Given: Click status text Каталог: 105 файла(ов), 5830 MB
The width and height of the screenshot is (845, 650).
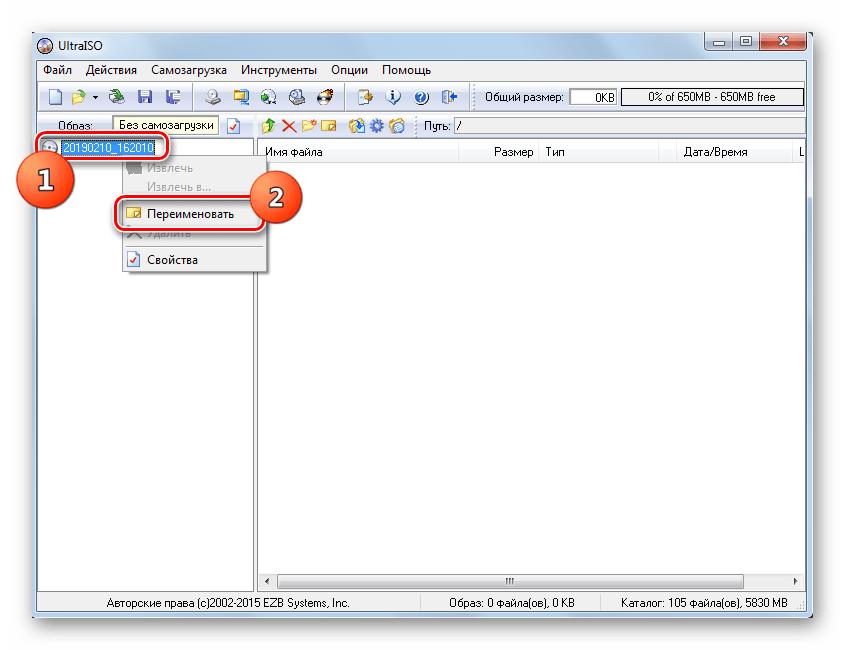Looking at the screenshot, I should (704, 603).
